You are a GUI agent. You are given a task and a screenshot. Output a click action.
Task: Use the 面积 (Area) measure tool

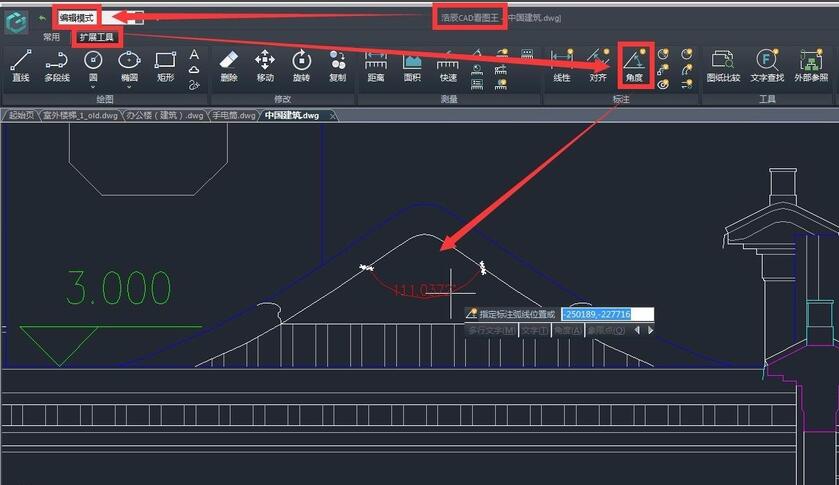coord(412,65)
